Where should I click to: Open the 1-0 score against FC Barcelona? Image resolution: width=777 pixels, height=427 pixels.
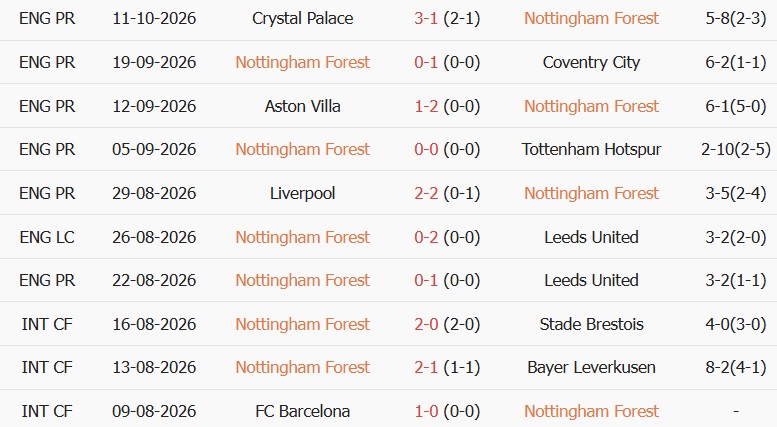click(x=426, y=411)
